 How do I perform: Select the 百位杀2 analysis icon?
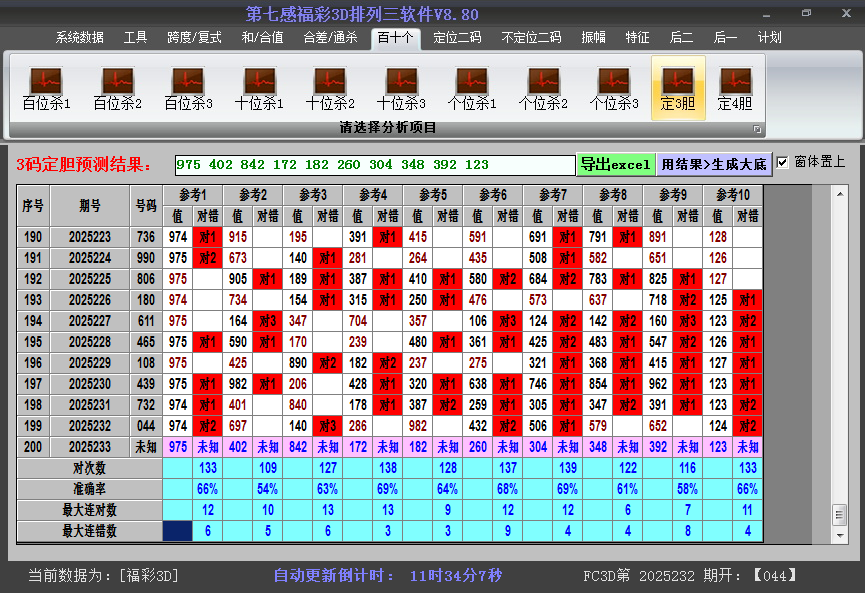[118, 88]
